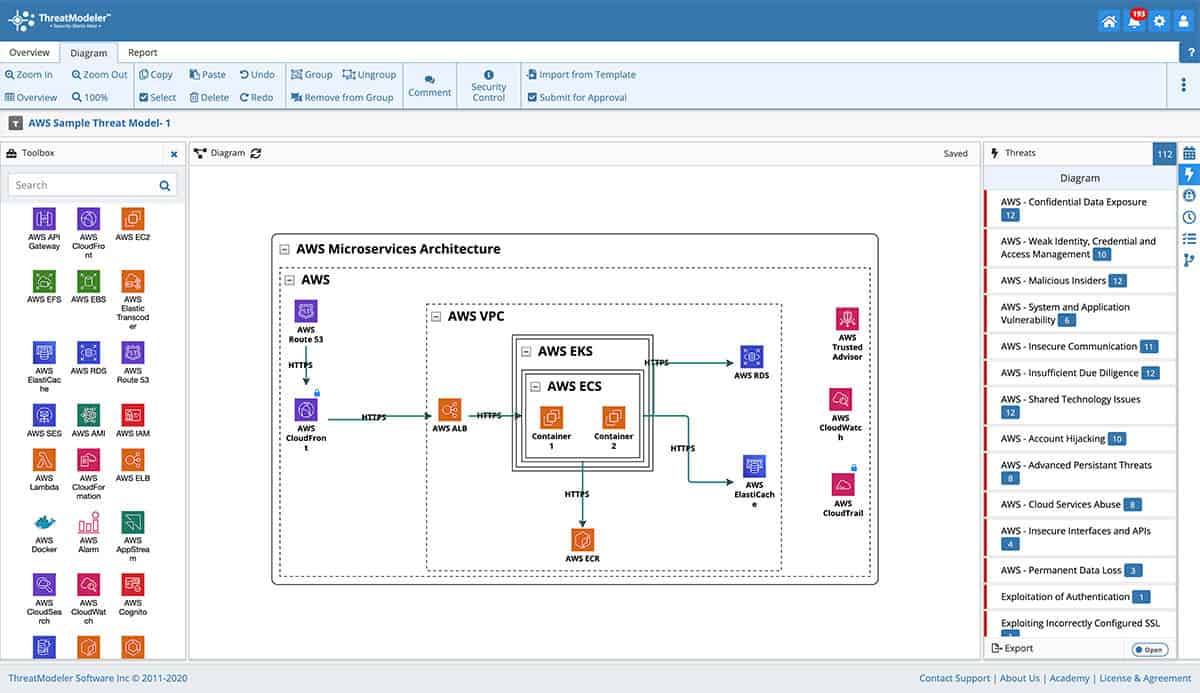This screenshot has width=1200, height=693.
Task: Open Security Control panel
Action: pyautogui.click(x=489, y=86)
